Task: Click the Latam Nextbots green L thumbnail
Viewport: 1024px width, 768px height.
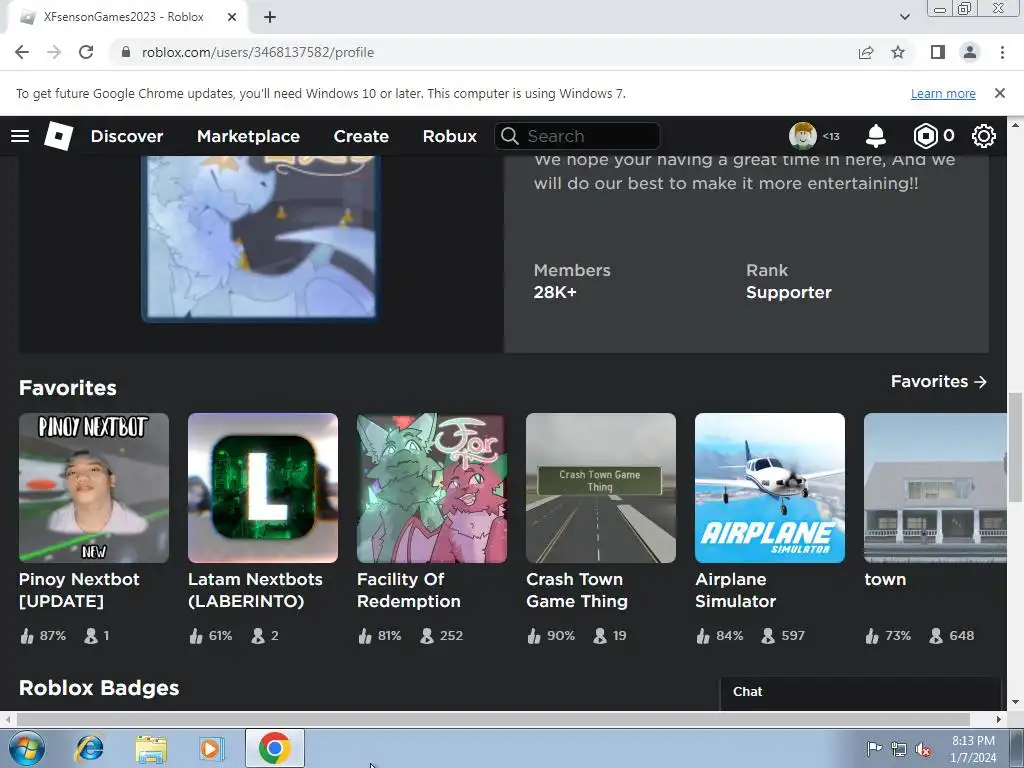Action: [263, 488]
